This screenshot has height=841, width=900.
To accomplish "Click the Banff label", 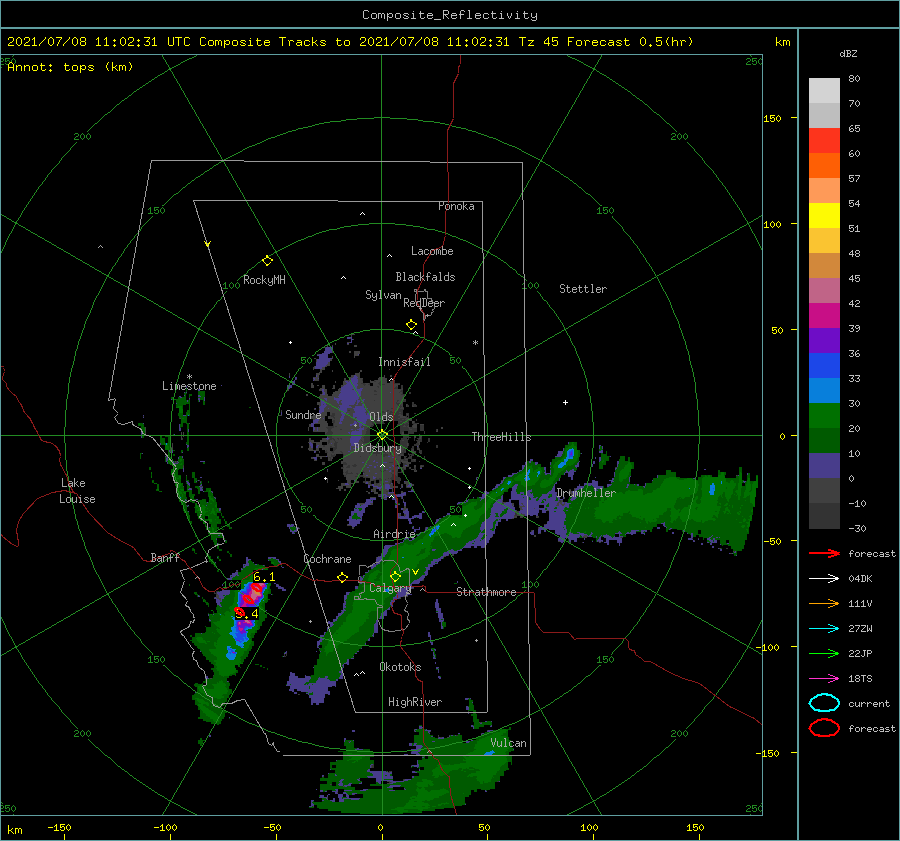I will point(165,557).
